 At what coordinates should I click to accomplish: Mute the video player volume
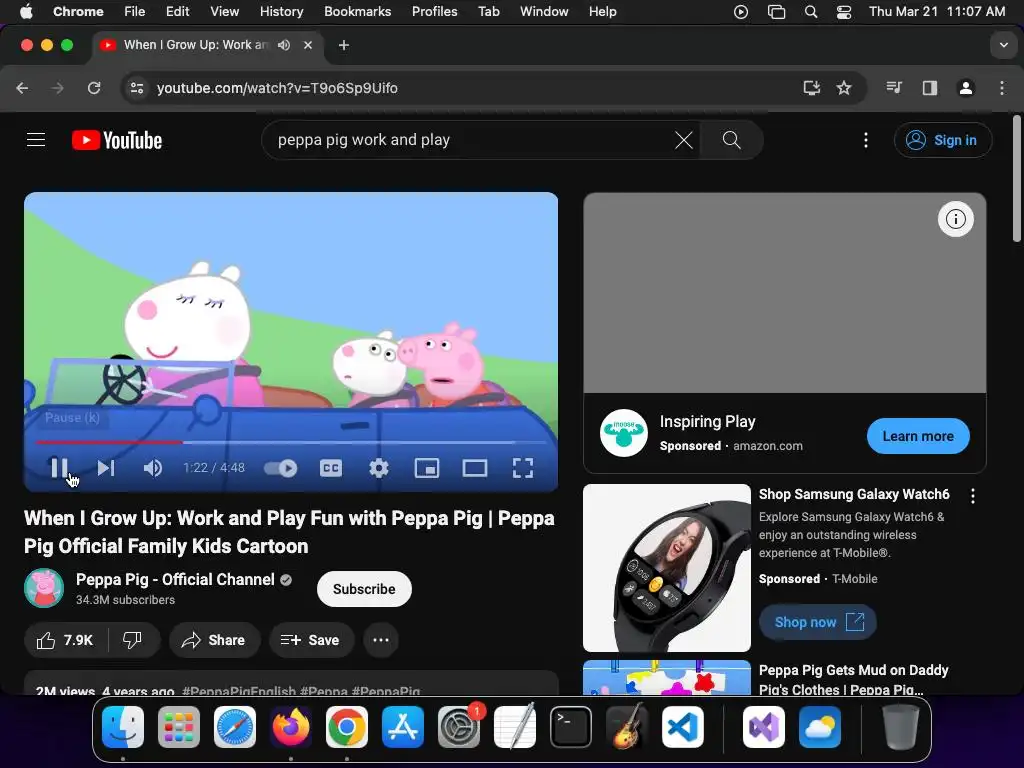click(x=152, y=468)
